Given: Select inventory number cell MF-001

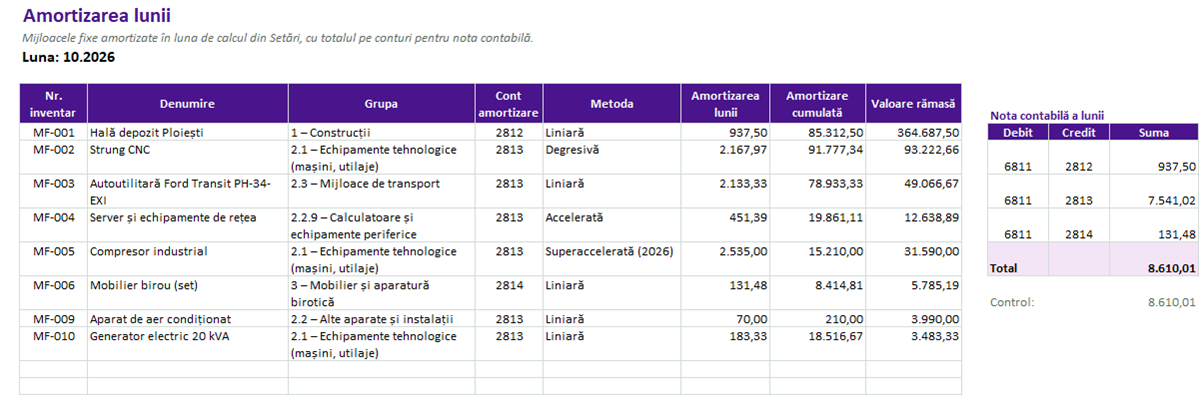Looking at the screenshot, I should click(x=54, y=132).
